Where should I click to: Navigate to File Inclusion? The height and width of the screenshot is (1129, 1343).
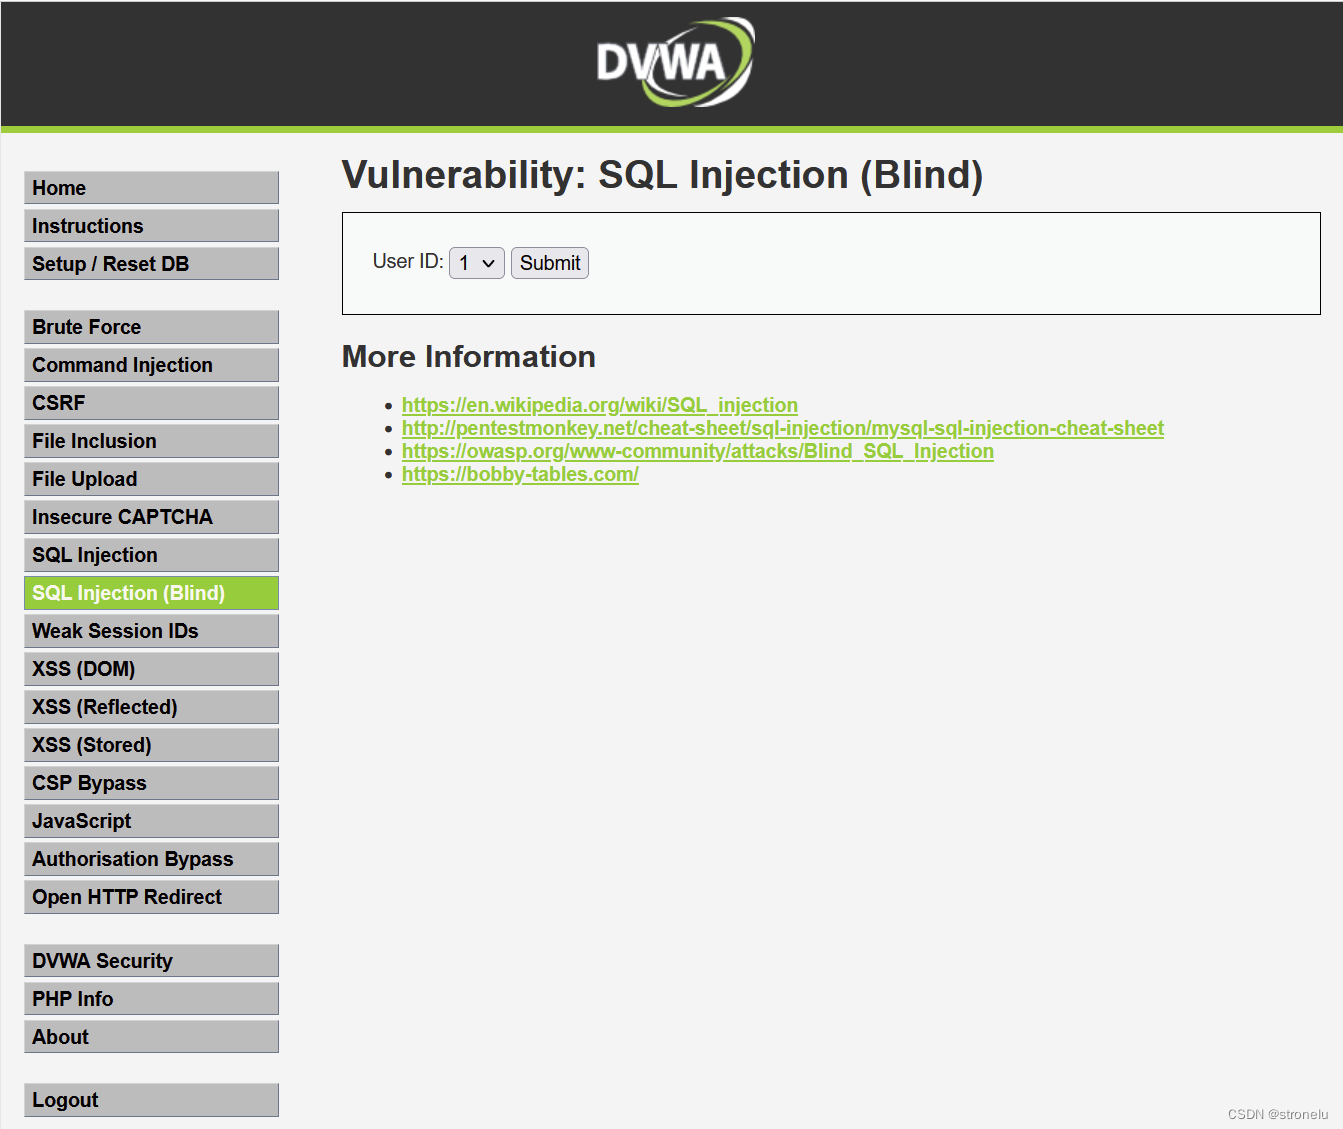click(x=151, y=441)
